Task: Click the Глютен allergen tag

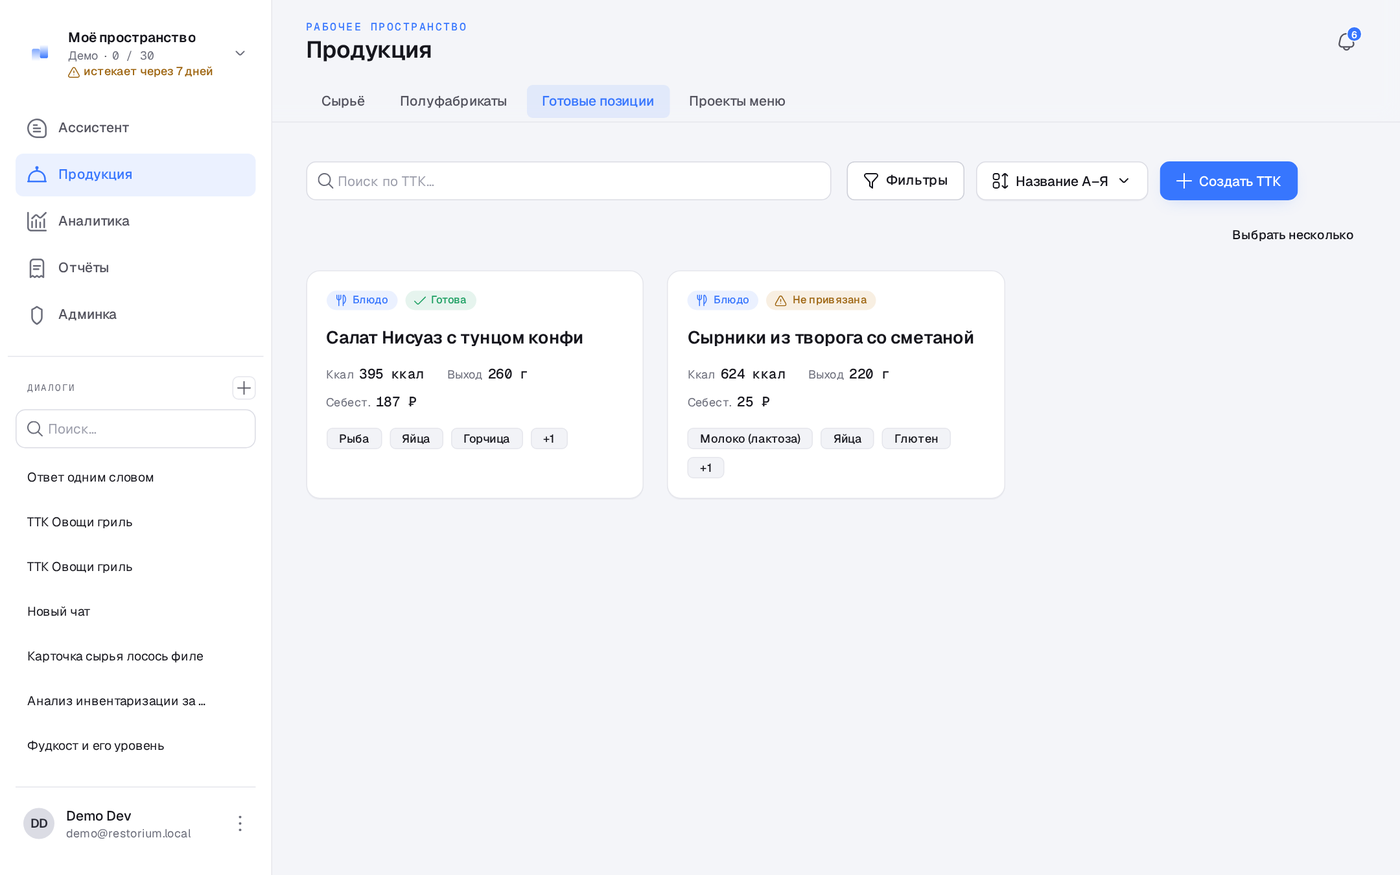Action: tap(916, 439)
